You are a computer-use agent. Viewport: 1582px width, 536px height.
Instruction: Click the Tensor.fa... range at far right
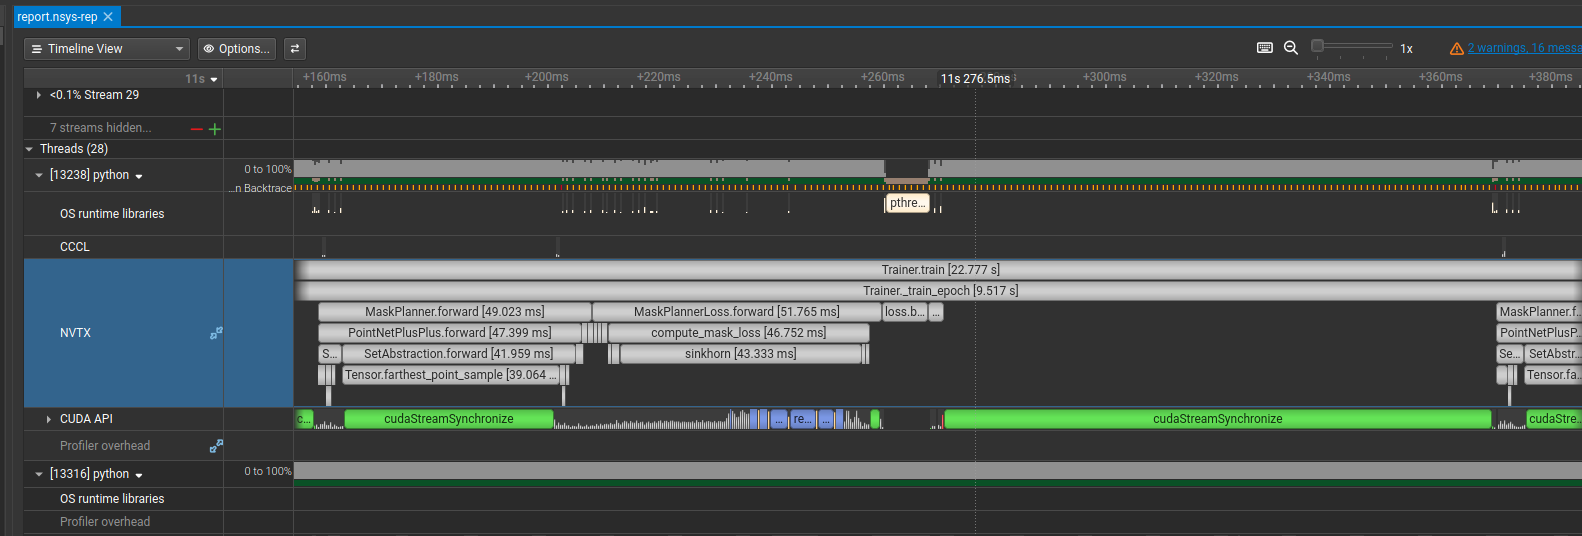(x=1553, y=375)
